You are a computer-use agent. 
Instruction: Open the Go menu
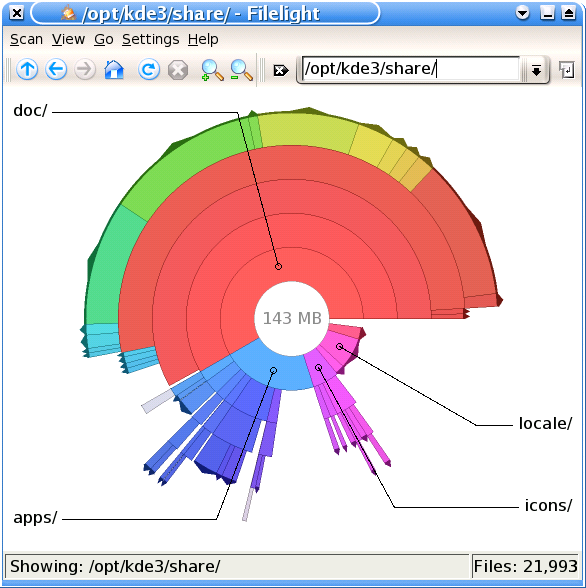point(103,39)
